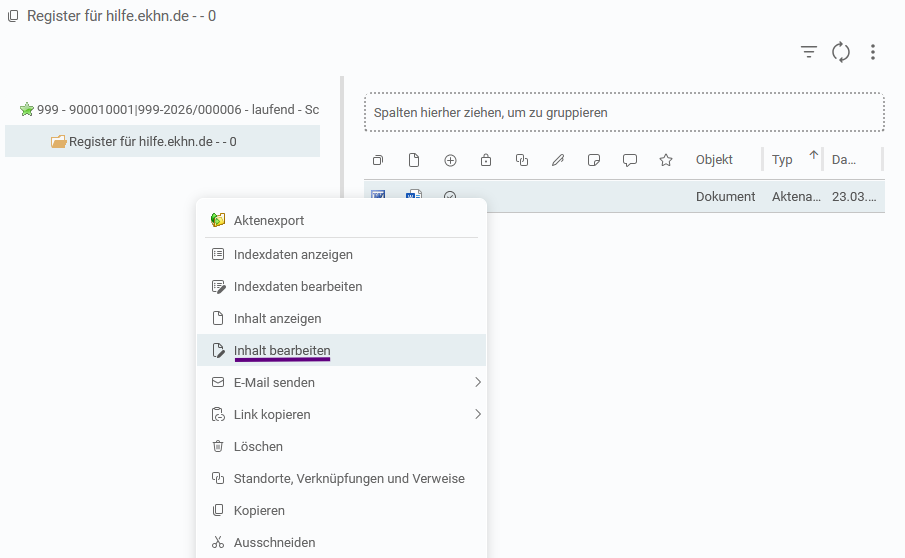Open Standorte, Verknüpfungen und Verweise
Image resolution: width=905 pixels, height=558 pixels.
tap(342, 478)
